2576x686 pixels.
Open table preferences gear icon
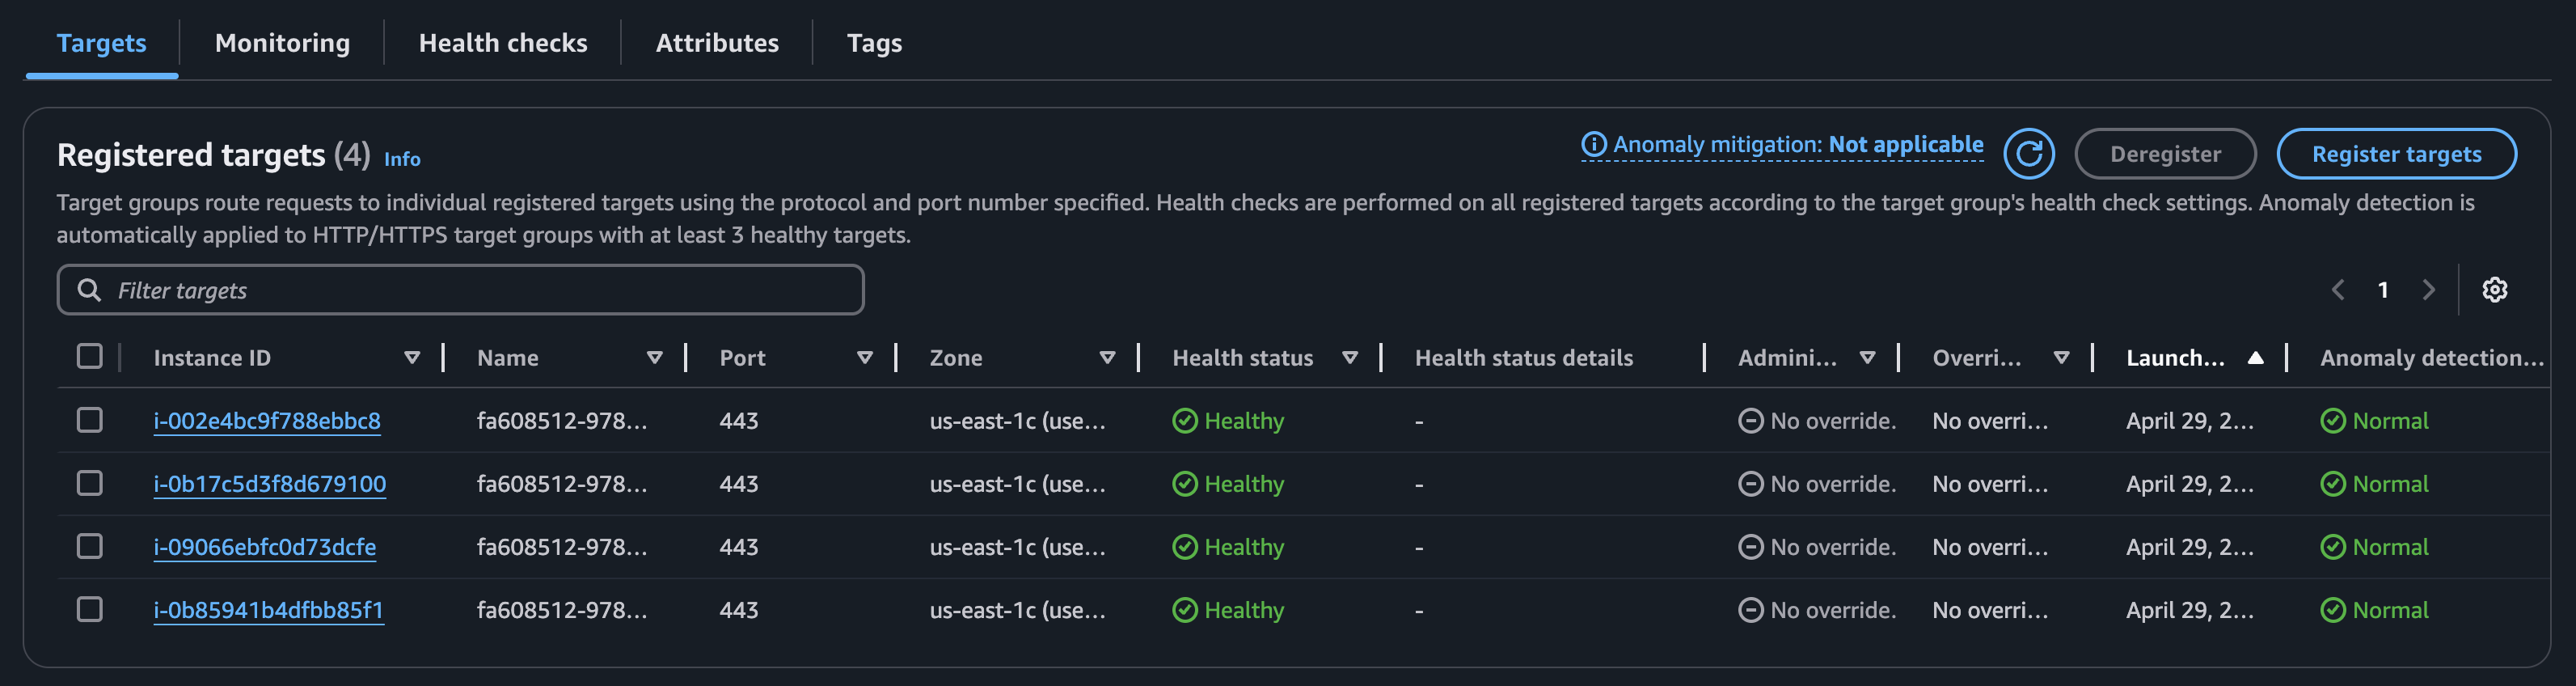[x=2494, y=290]
